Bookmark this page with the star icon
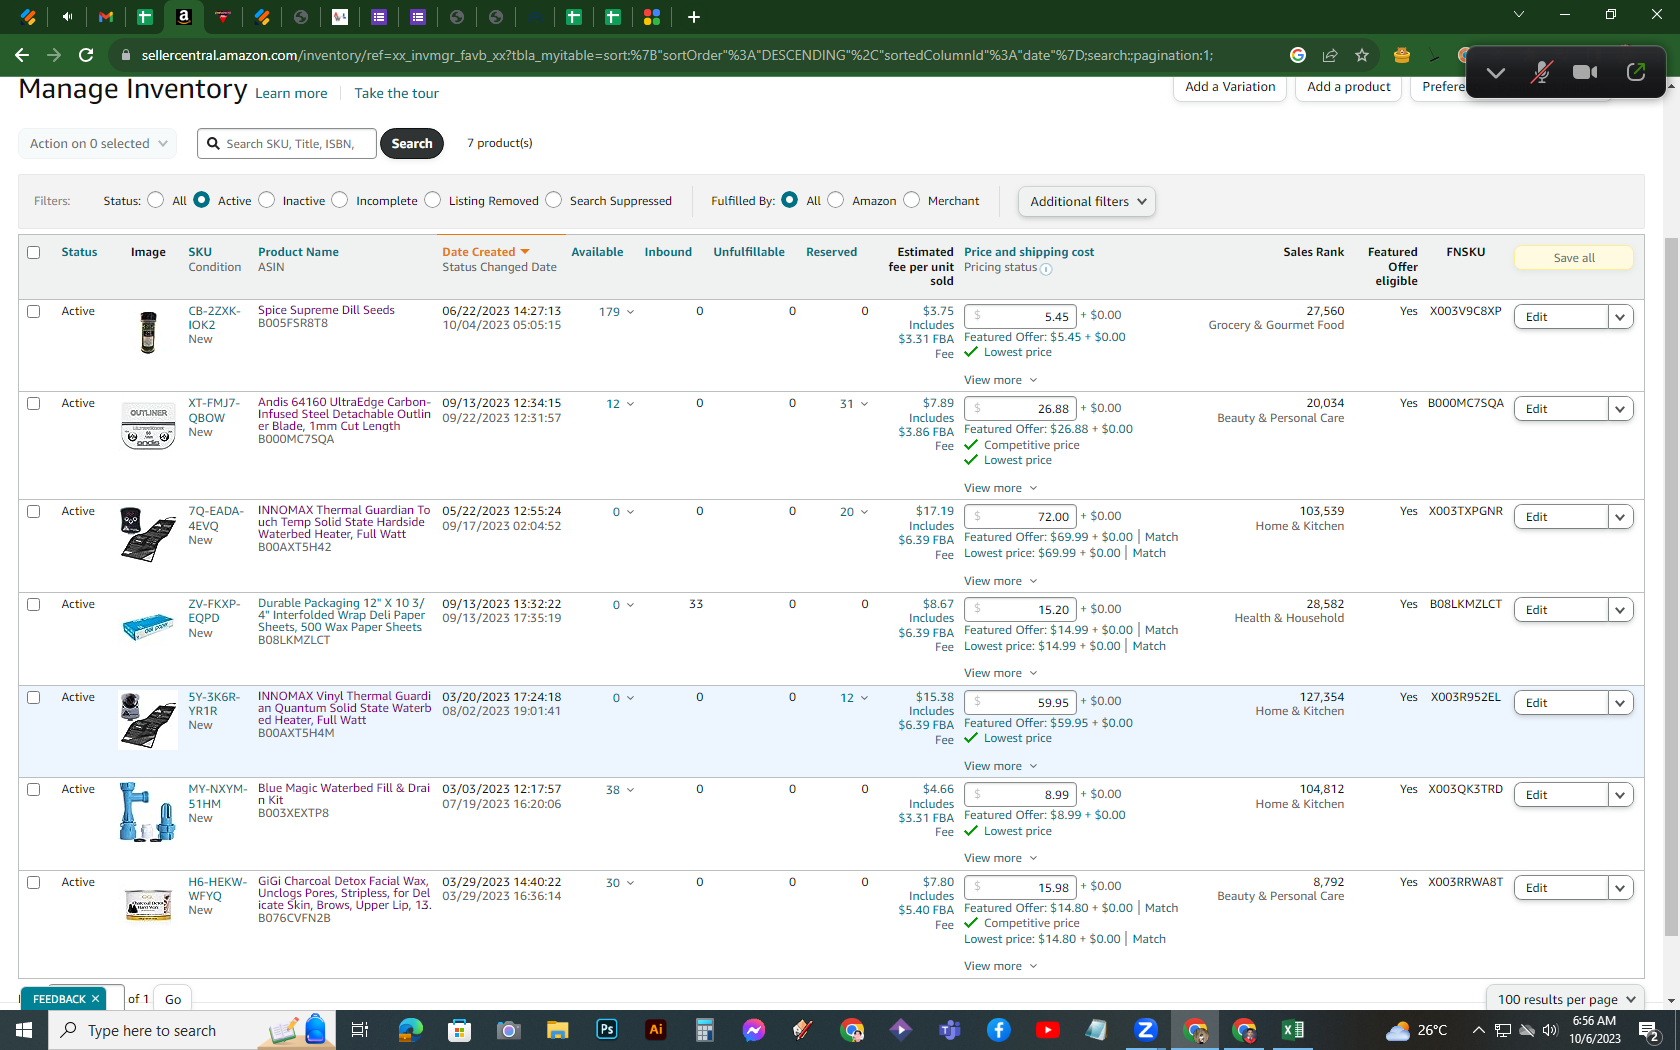The height and width of the screenshot is (1050, 1680). pos(1362,55)
